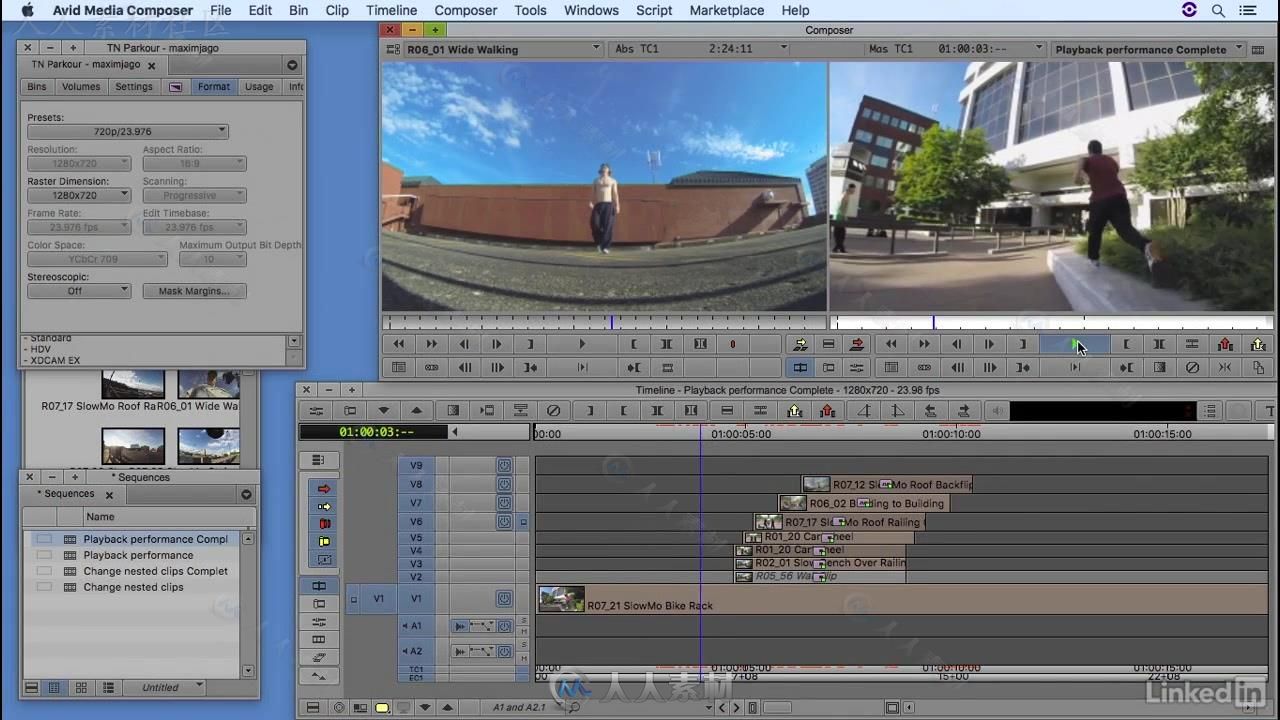The image size is (1280, 720).
Task: Select yellow Segment Mode Extract/Splice-in arrow
Action: 324,506
